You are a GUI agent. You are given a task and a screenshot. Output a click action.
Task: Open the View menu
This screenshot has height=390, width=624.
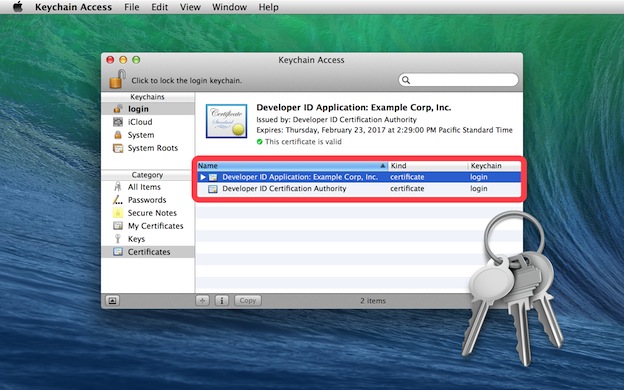[190, 7]
